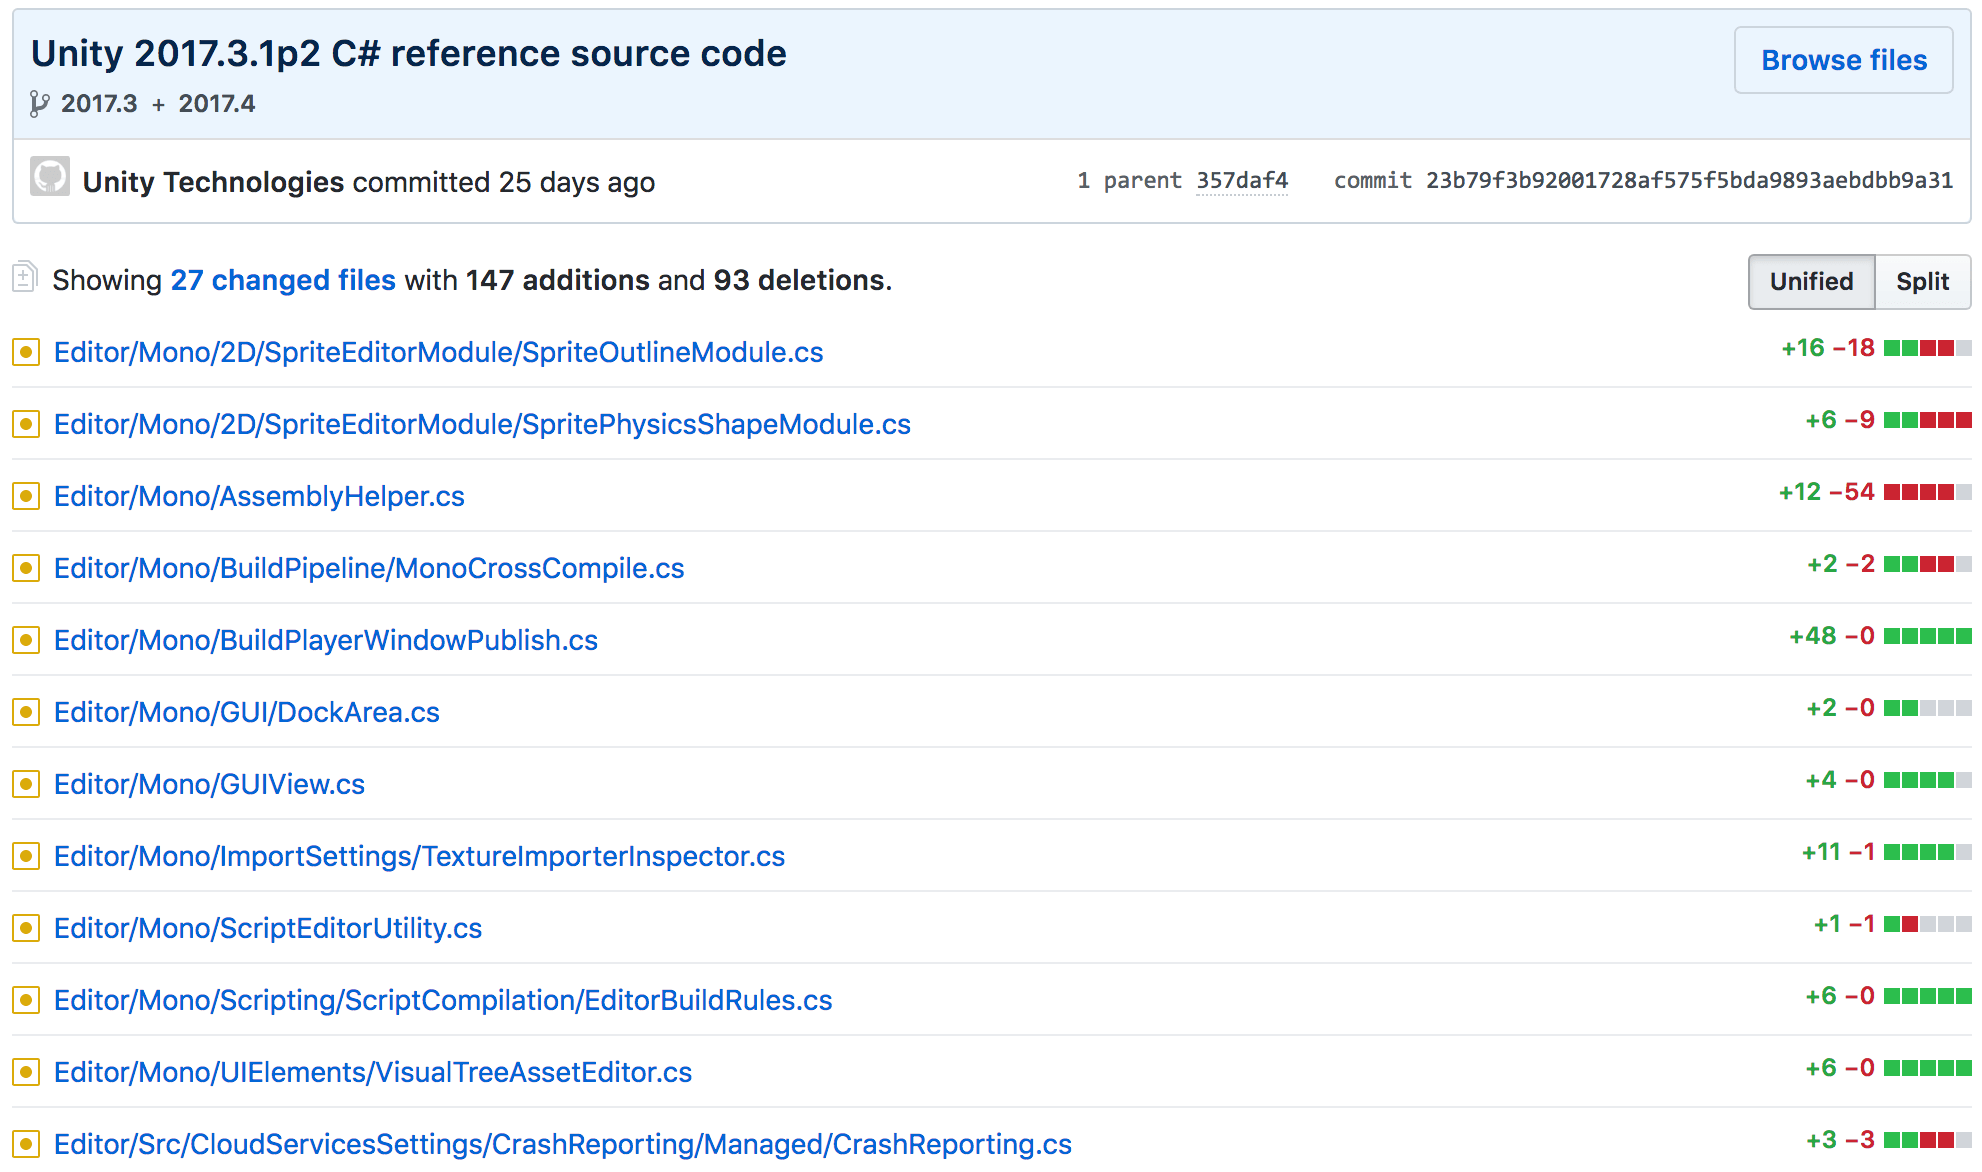The width and height of the screenshot is (1982, 1172).
Task: Click modified icon for BuildPlayerWindowPublish.cs
Action: click(x=26, y=640)
